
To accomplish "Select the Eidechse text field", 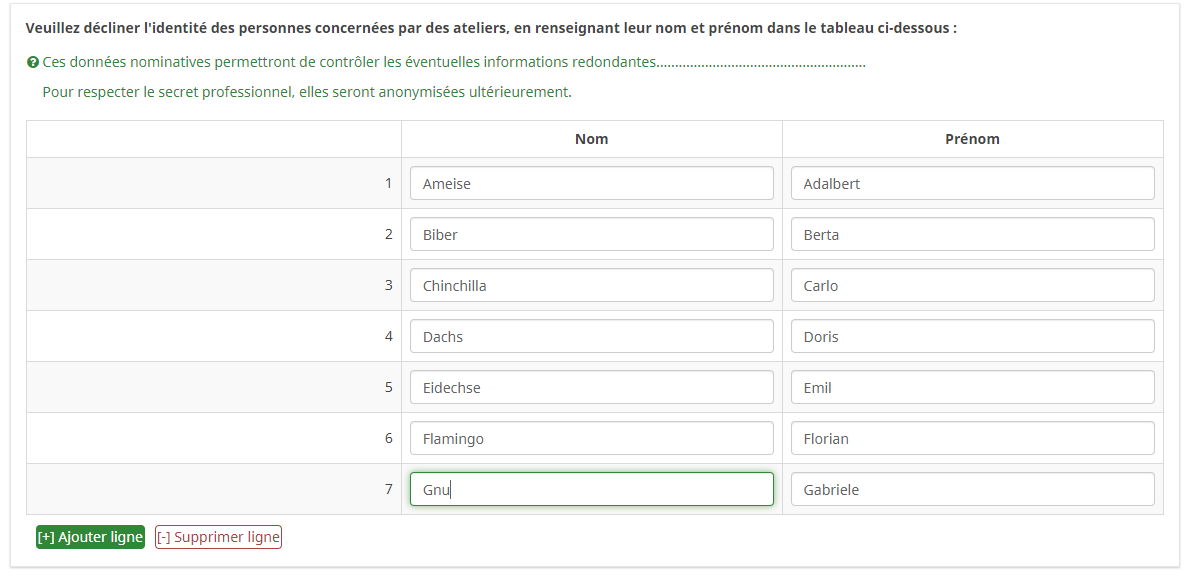I will [x=591, y=388].
